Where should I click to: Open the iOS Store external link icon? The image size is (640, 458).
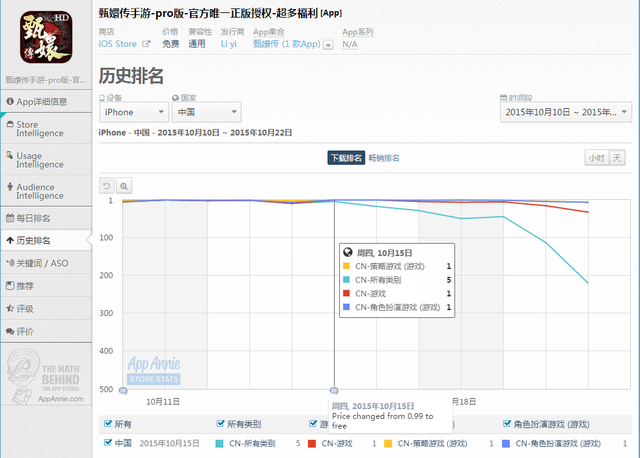coord(146,44)
